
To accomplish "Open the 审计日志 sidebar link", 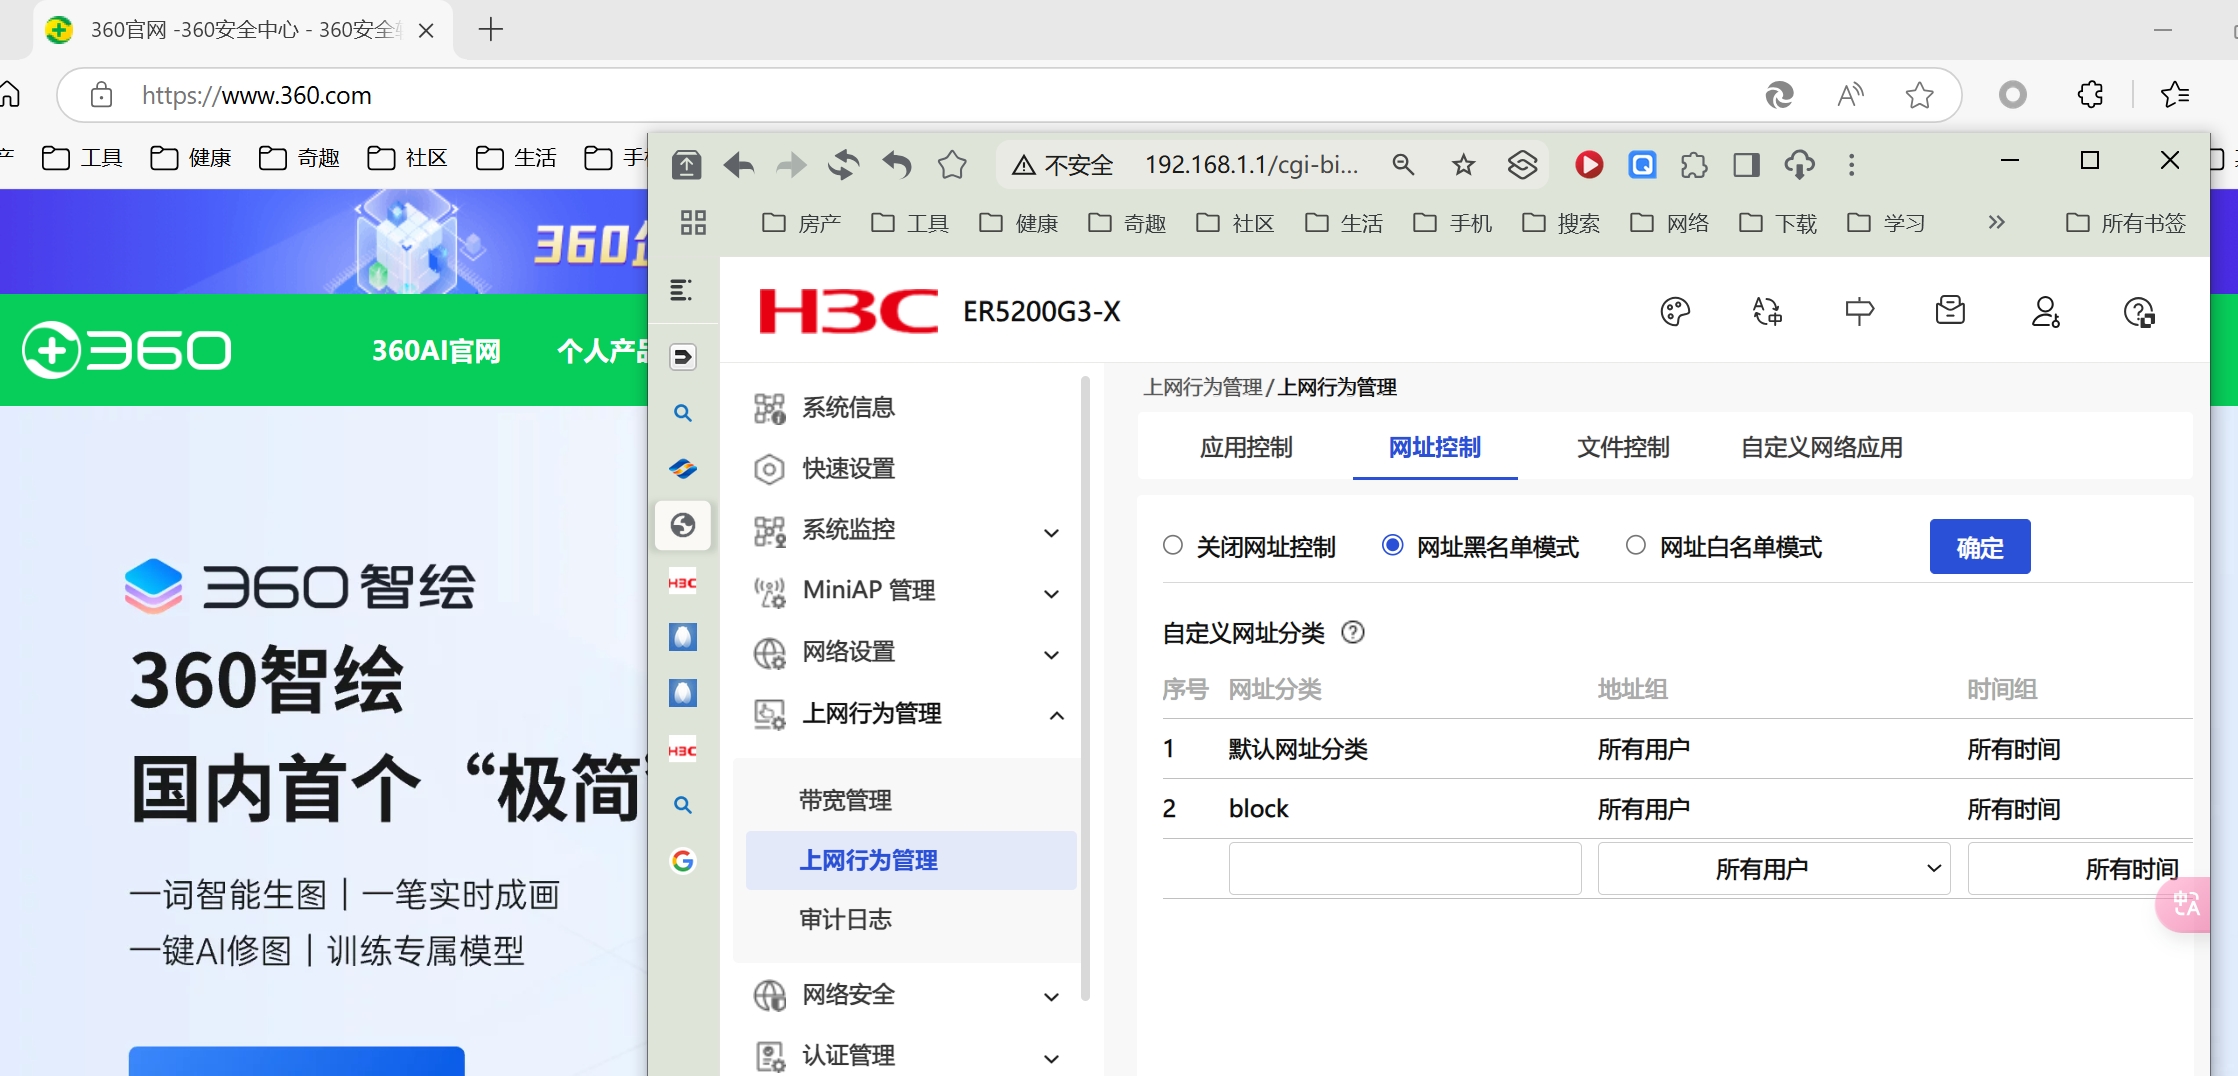I will click(845, 920).
